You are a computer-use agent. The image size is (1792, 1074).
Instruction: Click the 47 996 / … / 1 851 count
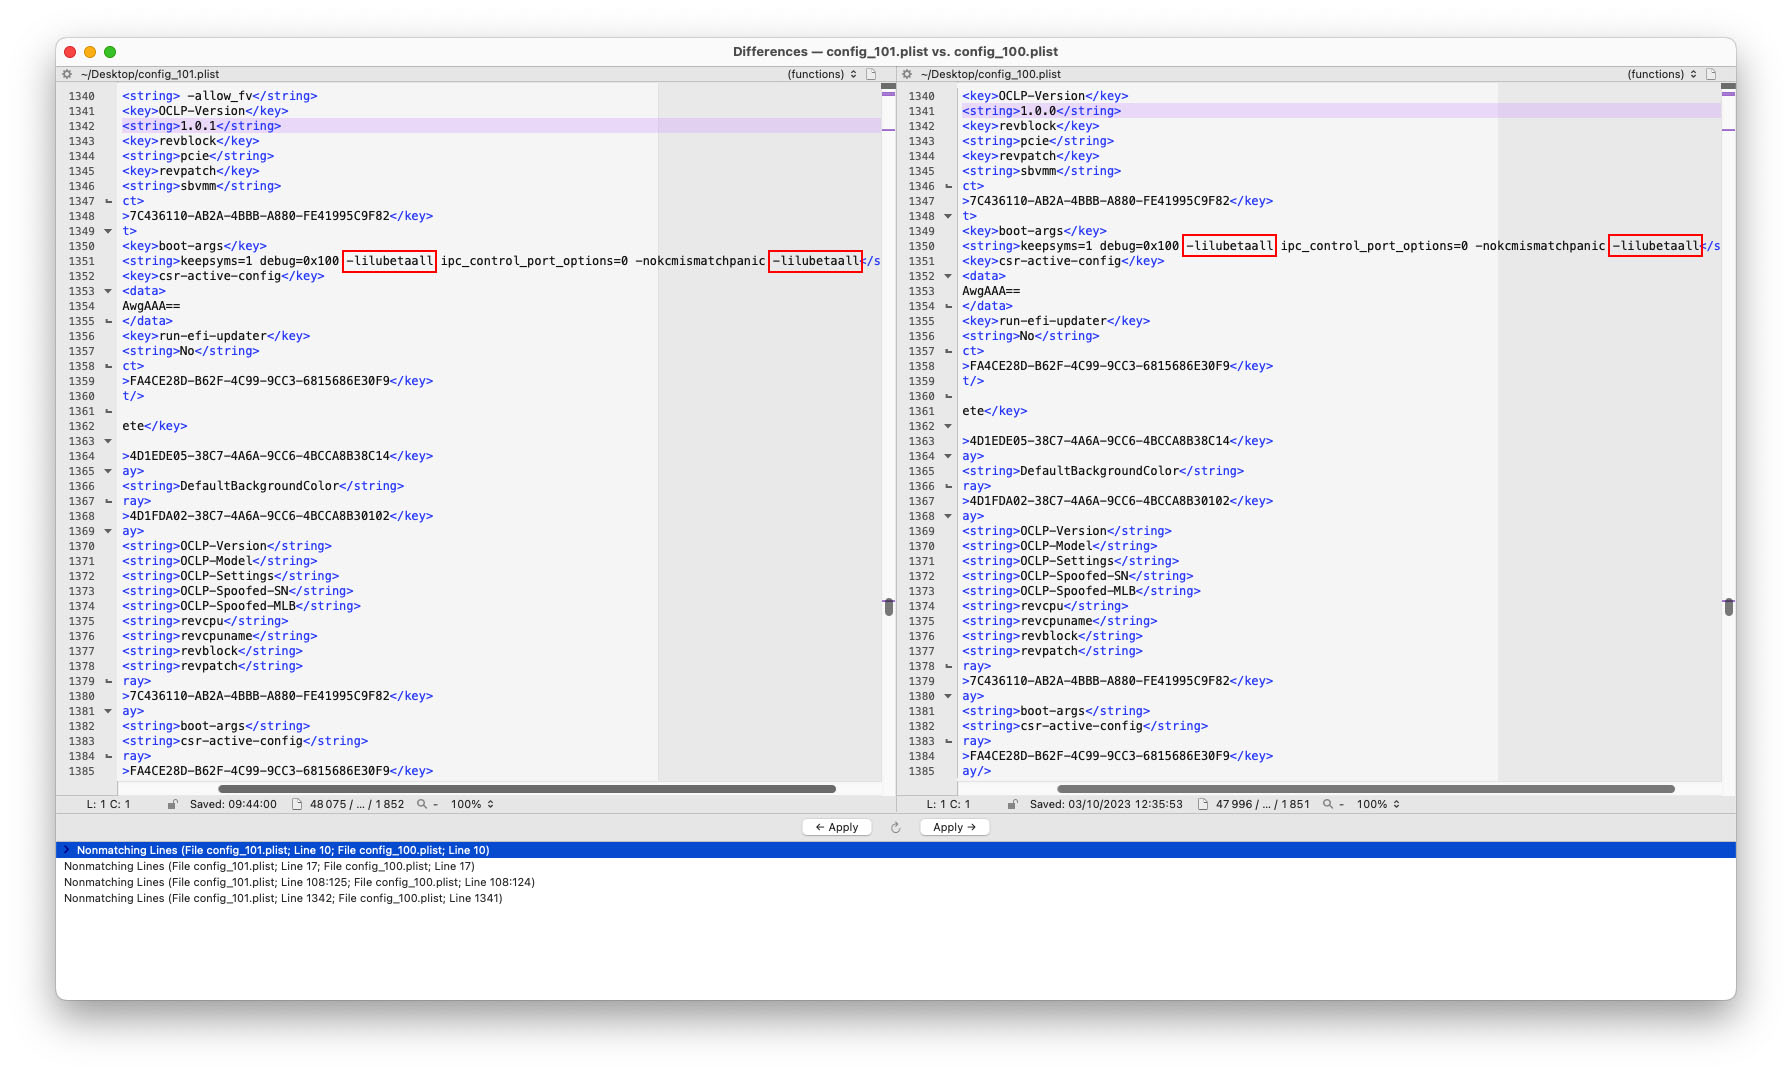point(1263,804)
